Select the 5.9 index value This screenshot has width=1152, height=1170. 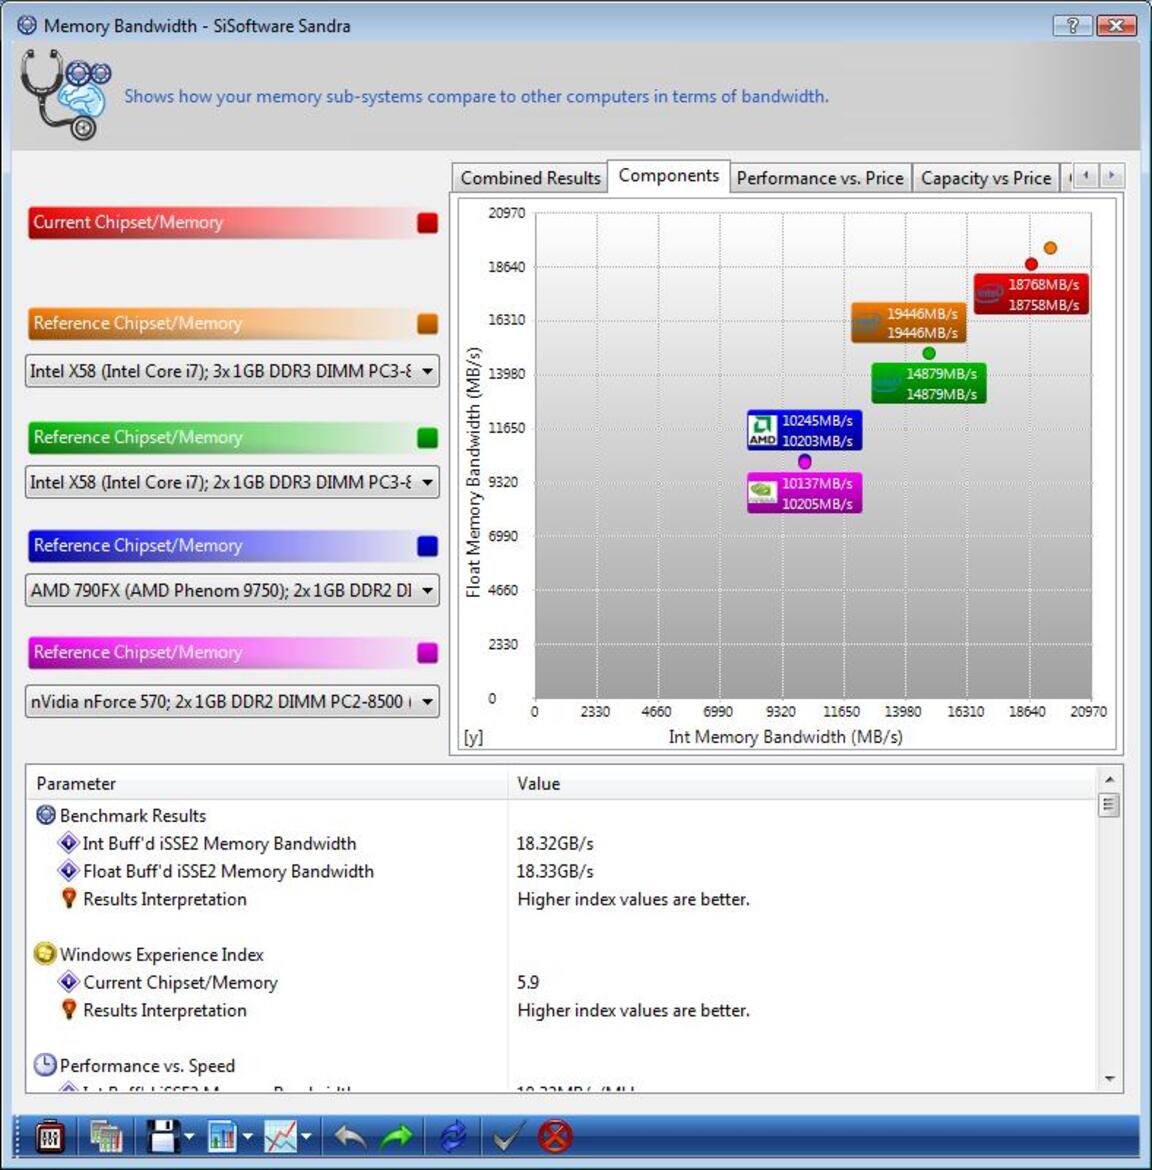pyautogui.click(x=528, y=982)
